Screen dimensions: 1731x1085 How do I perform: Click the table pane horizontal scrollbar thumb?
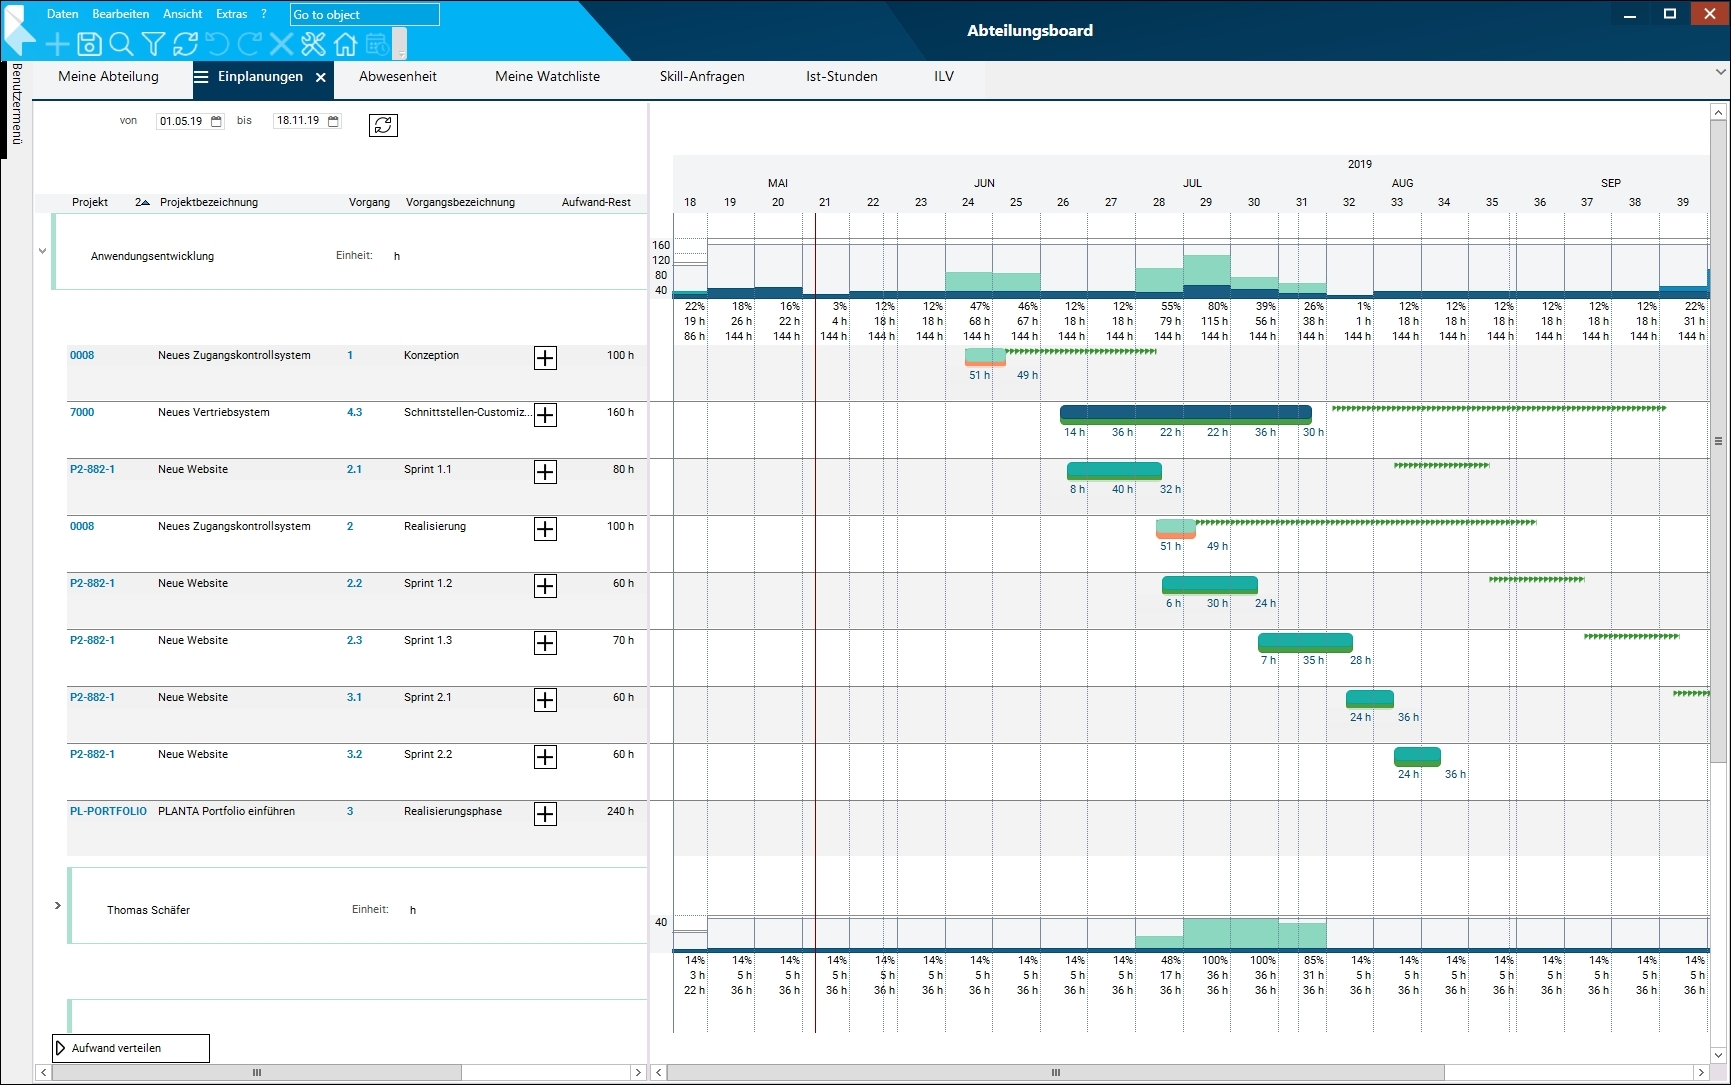(x=257, y=1073)
